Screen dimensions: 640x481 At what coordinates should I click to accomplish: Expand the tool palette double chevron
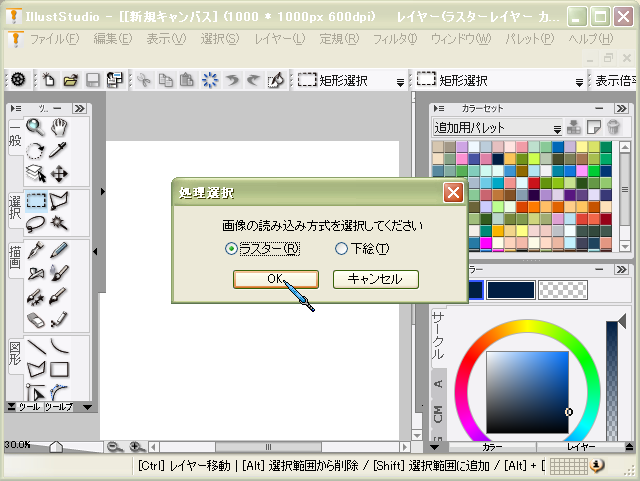pos(80,108)
